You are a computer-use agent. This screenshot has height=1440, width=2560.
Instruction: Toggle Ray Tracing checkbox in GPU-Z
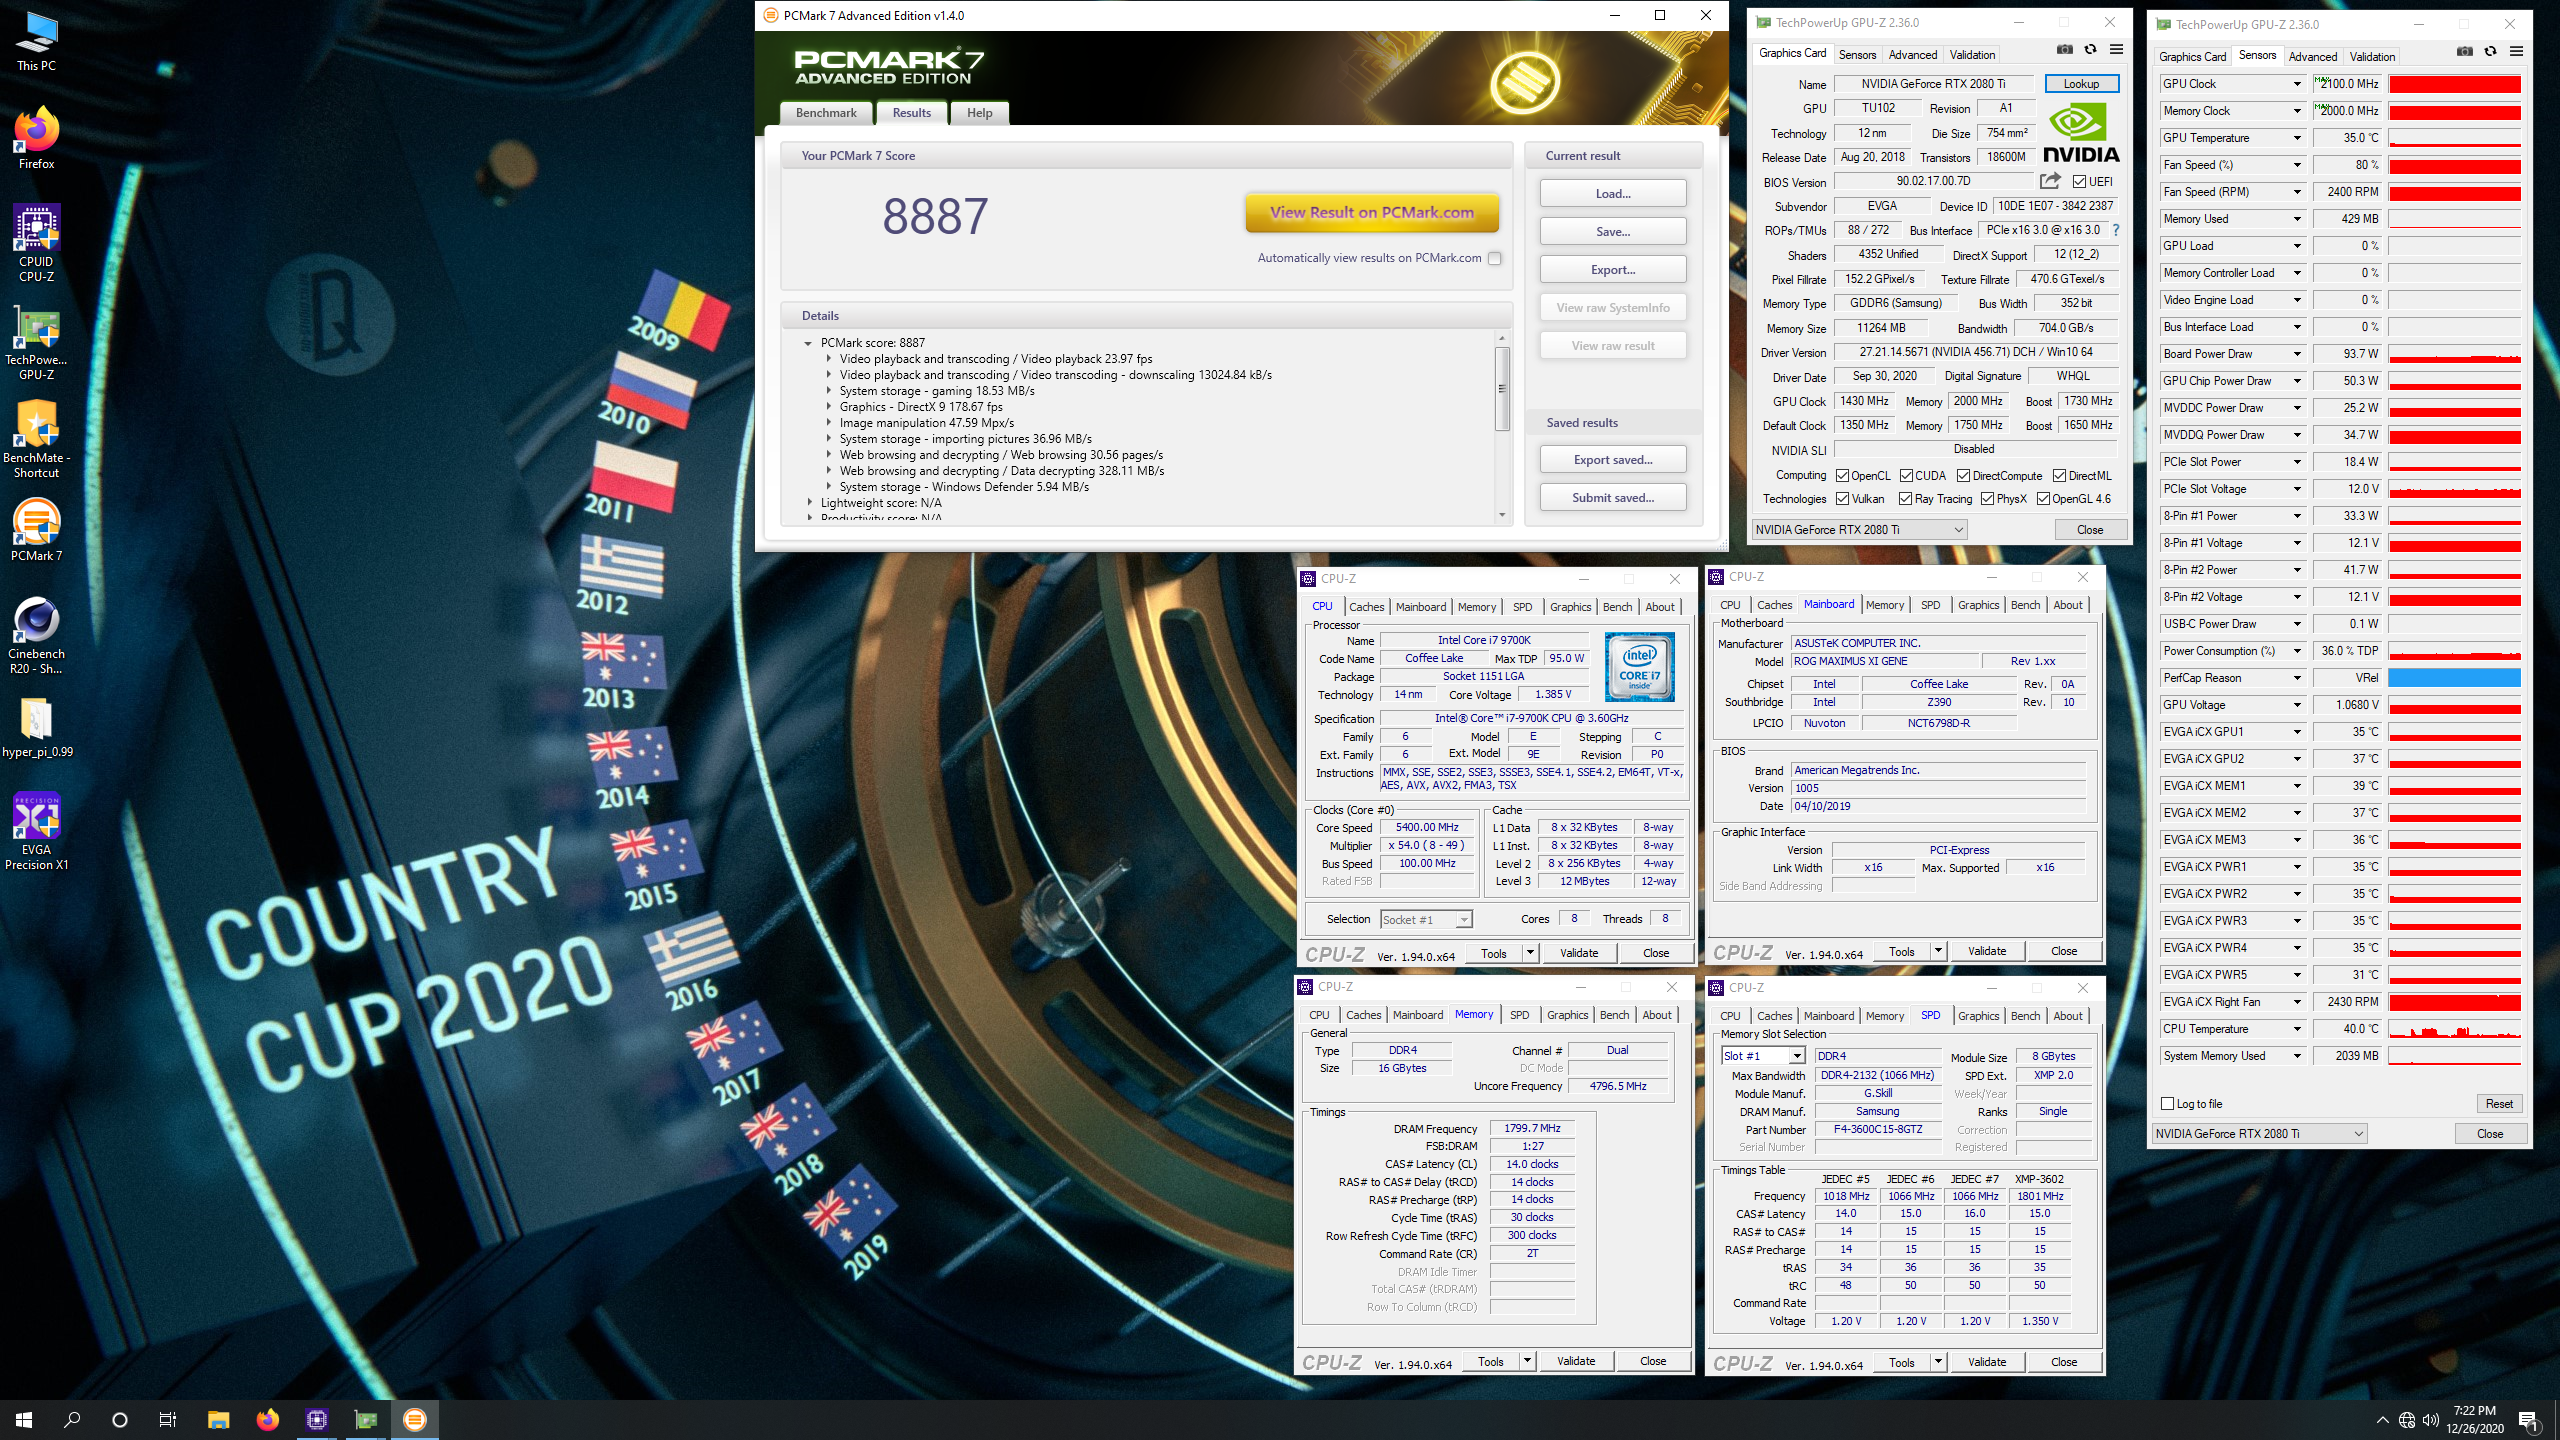[1906, 499]
